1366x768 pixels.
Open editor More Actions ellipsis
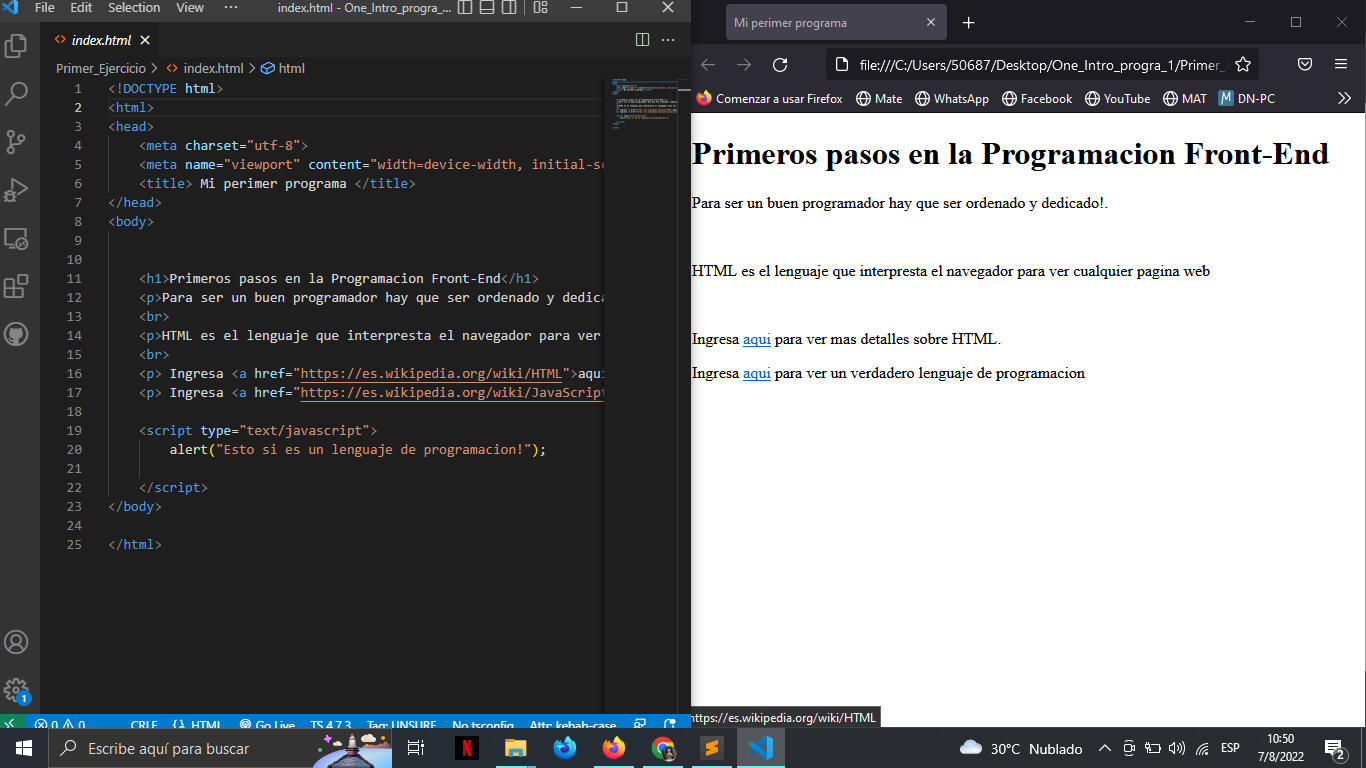click(669, 40)
